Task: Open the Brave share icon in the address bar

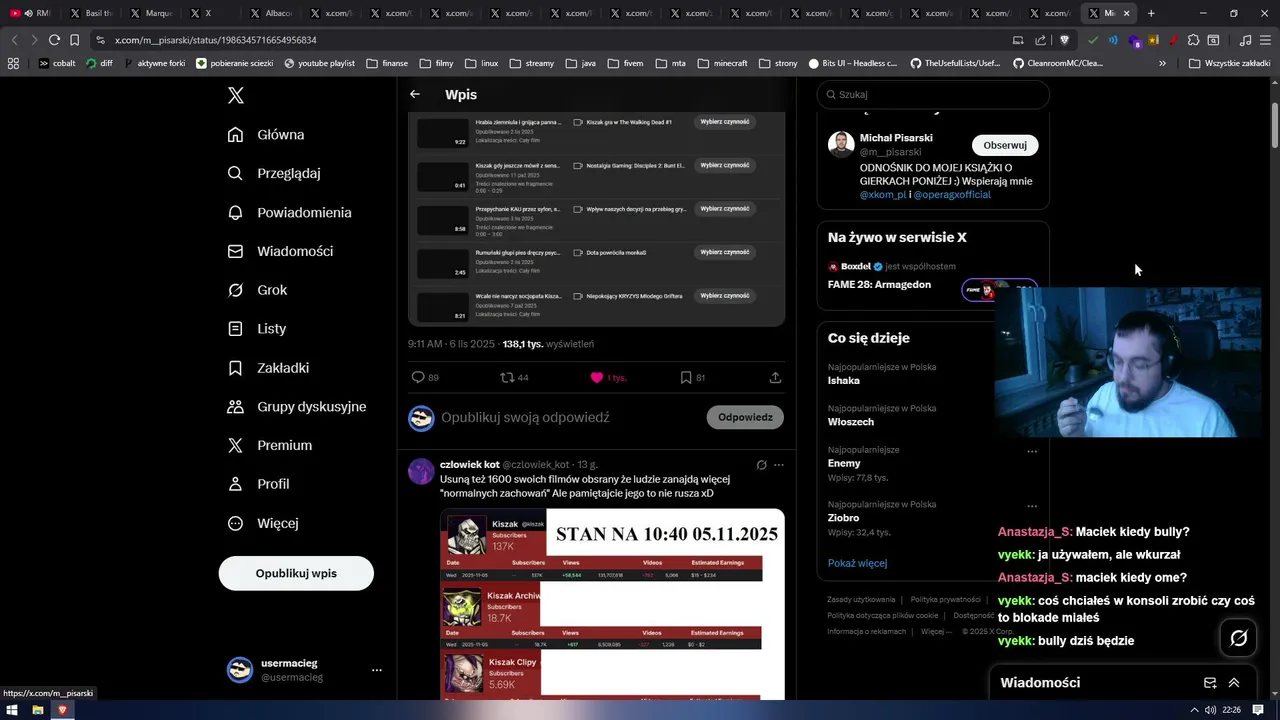Action: pyautogui.click(x=1040, y=40)
